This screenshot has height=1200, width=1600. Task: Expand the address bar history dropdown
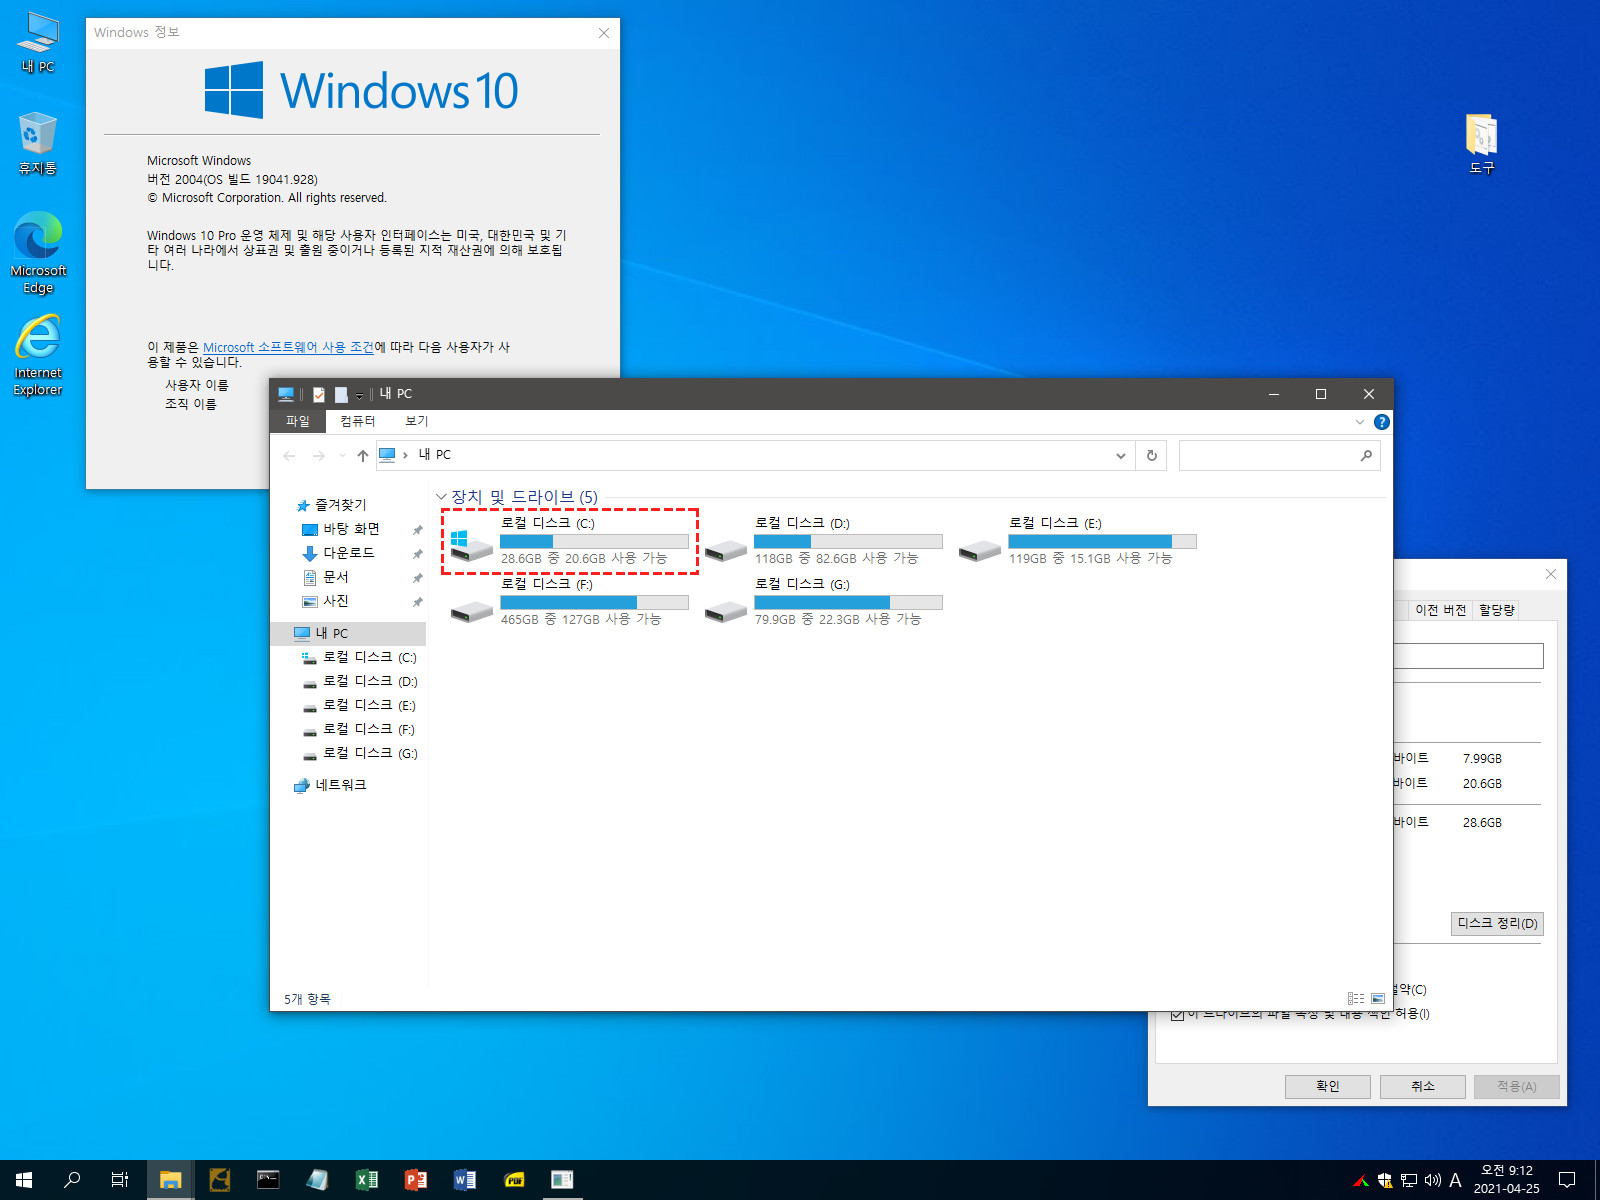click(x=1121, y=455)
